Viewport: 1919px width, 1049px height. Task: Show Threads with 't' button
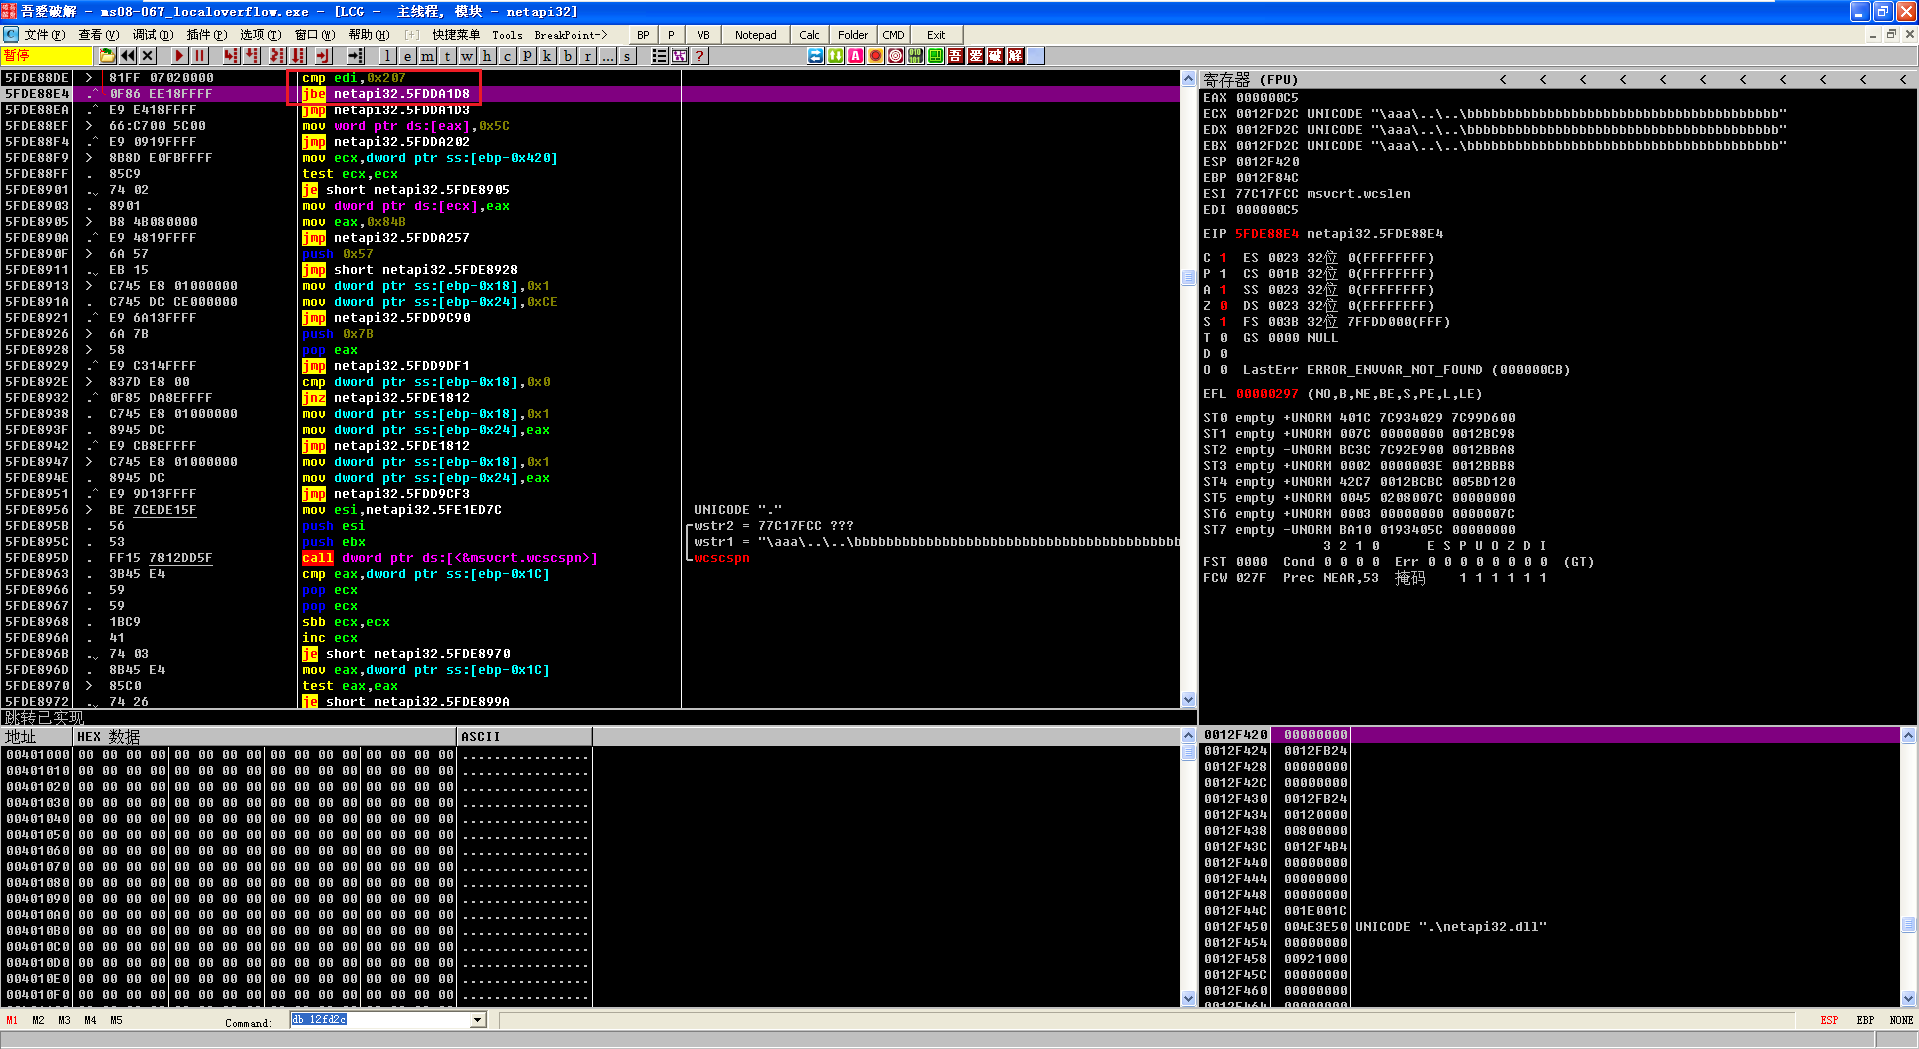(447, 56)
